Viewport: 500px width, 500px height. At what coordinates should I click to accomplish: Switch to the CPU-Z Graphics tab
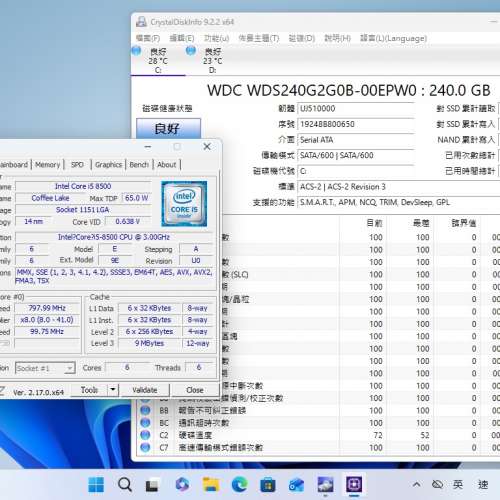coord(108,165)
